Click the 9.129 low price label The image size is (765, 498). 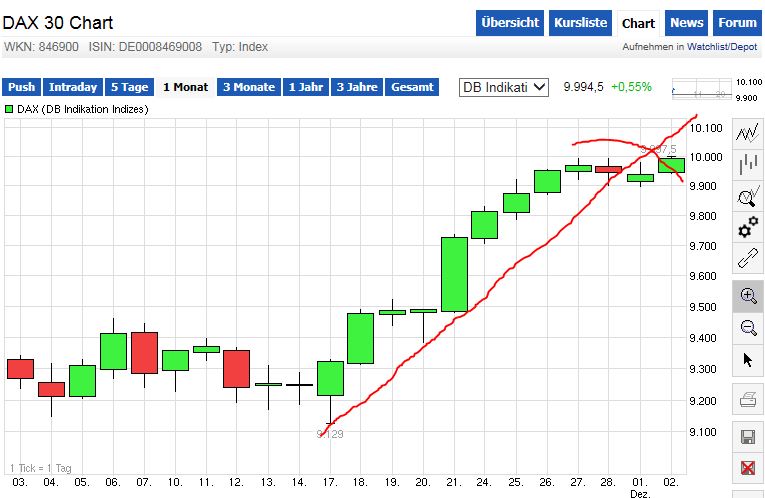[x=330, y=434]
